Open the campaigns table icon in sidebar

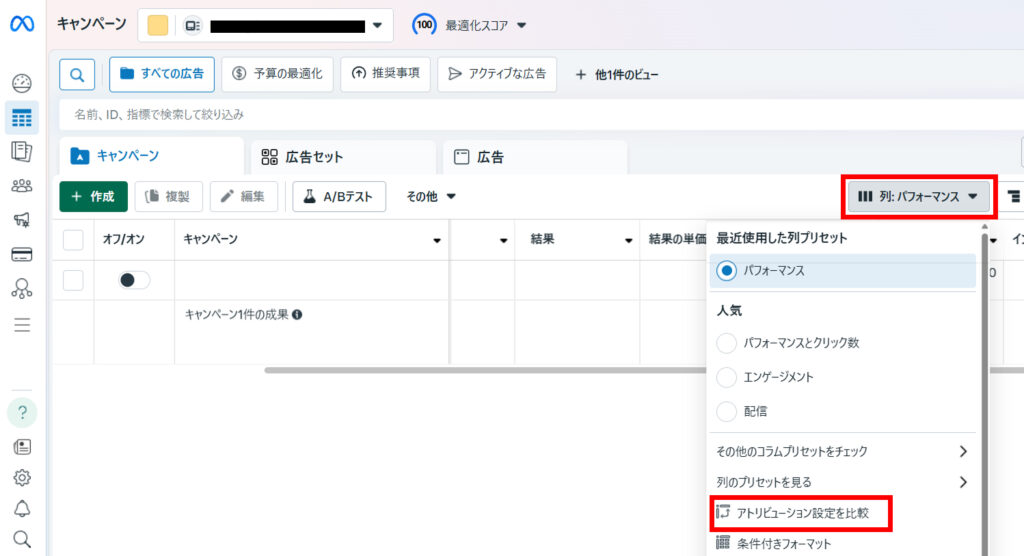(x=22, y=118)
